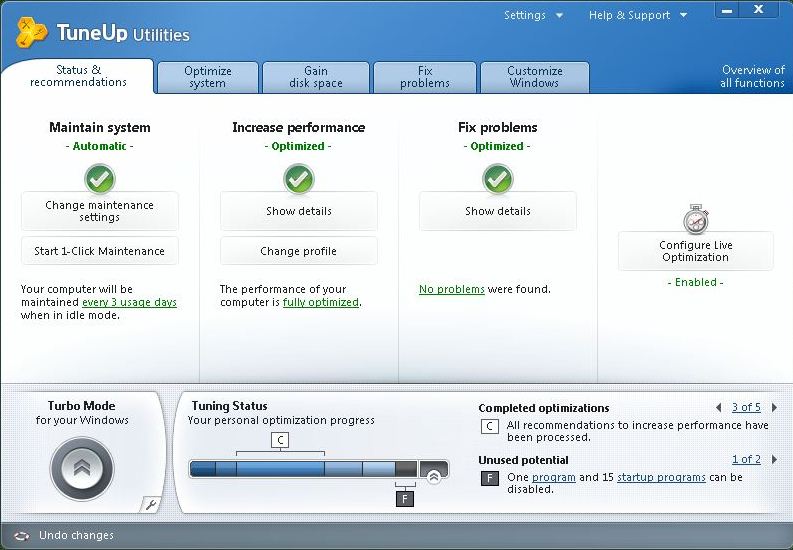Click the C icon beside Completed optimizations text
Image resolution: width=793 pixels, height=550 pixels.
(490, 427)
